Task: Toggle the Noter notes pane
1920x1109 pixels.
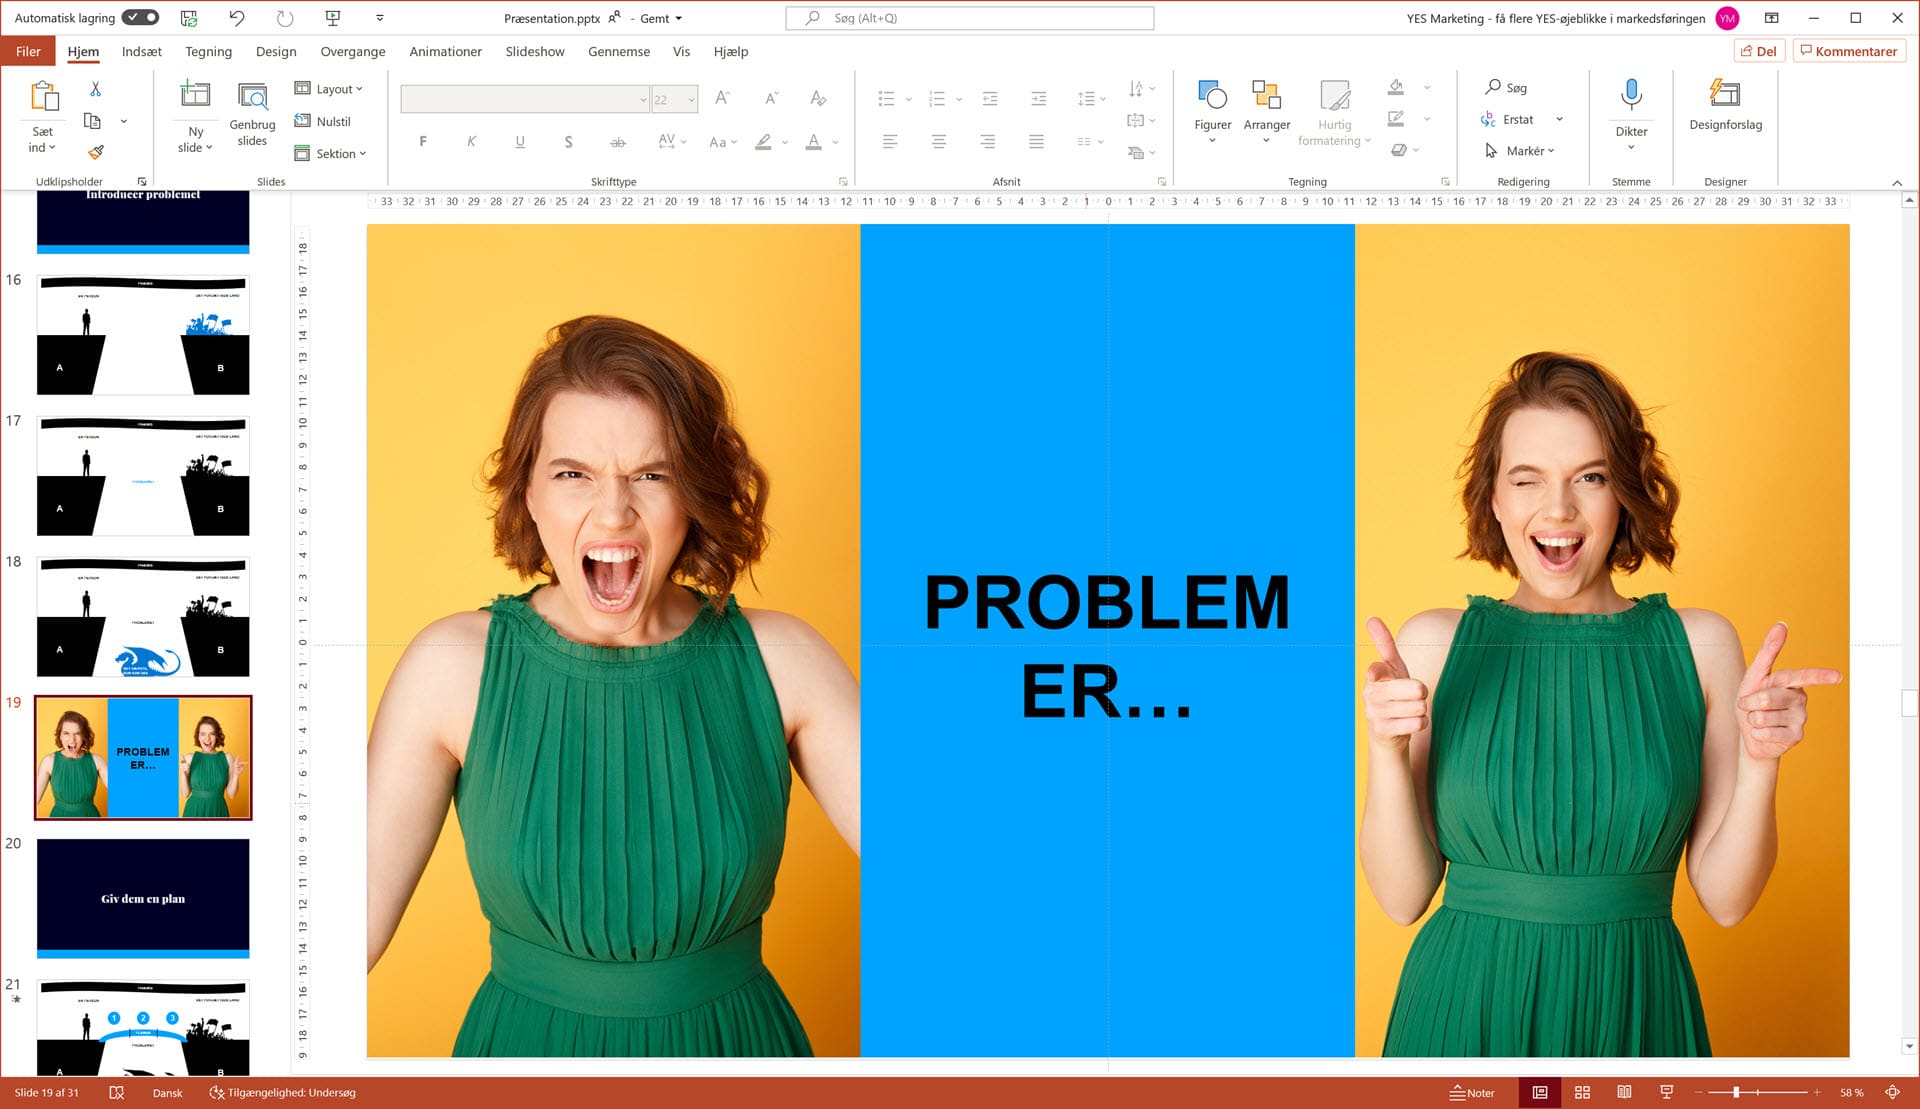Action: tap(1472, 1092)
